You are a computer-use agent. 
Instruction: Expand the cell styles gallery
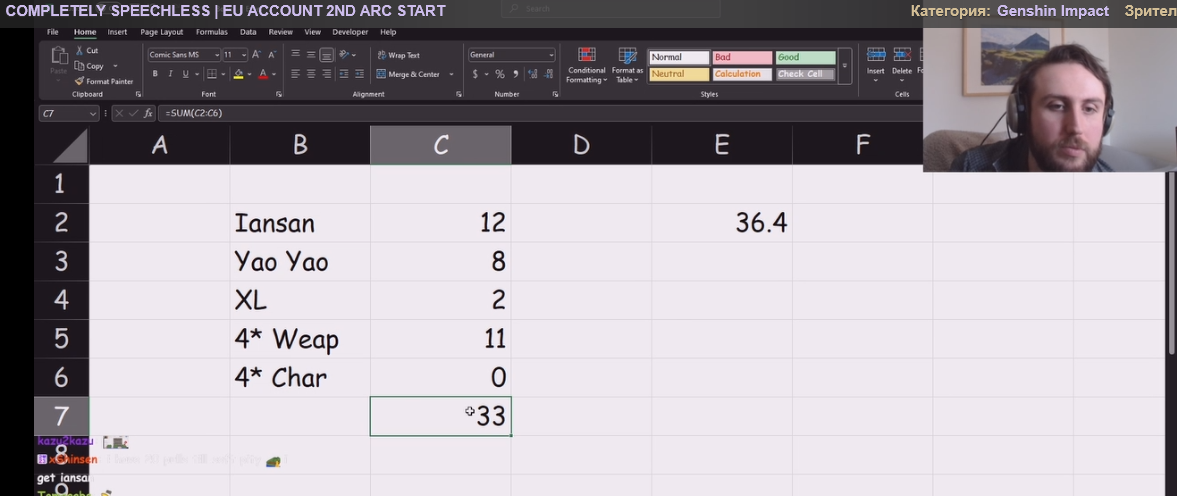click(x=844, y=66)
